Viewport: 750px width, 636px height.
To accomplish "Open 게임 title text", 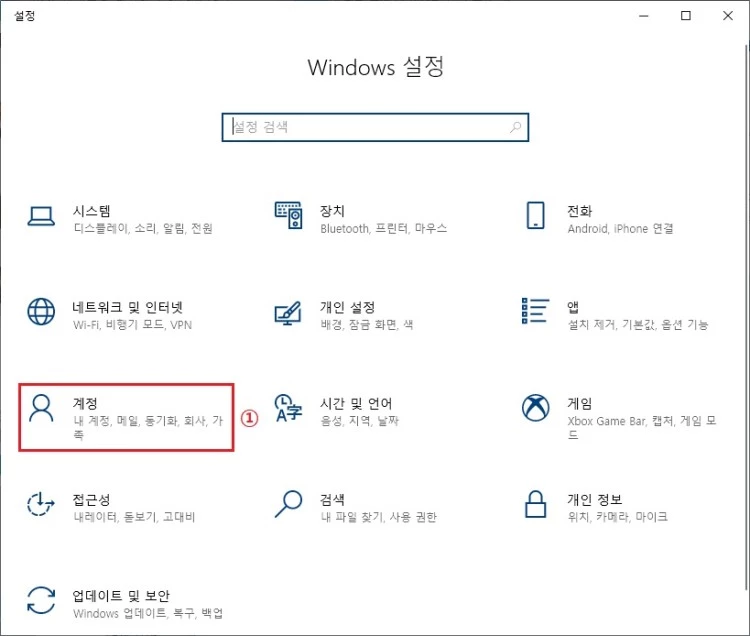I will point(580,404).
